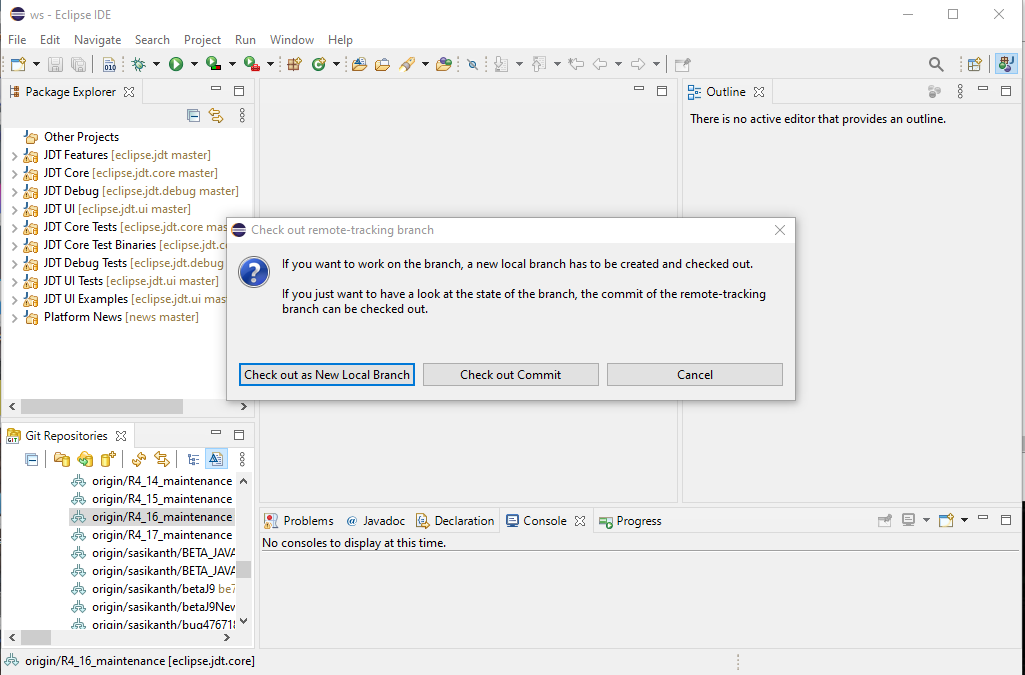The image size is (1025, 675).
Task: Click Git Repositories vertical scrollbar down arrow
Action: 244,621
